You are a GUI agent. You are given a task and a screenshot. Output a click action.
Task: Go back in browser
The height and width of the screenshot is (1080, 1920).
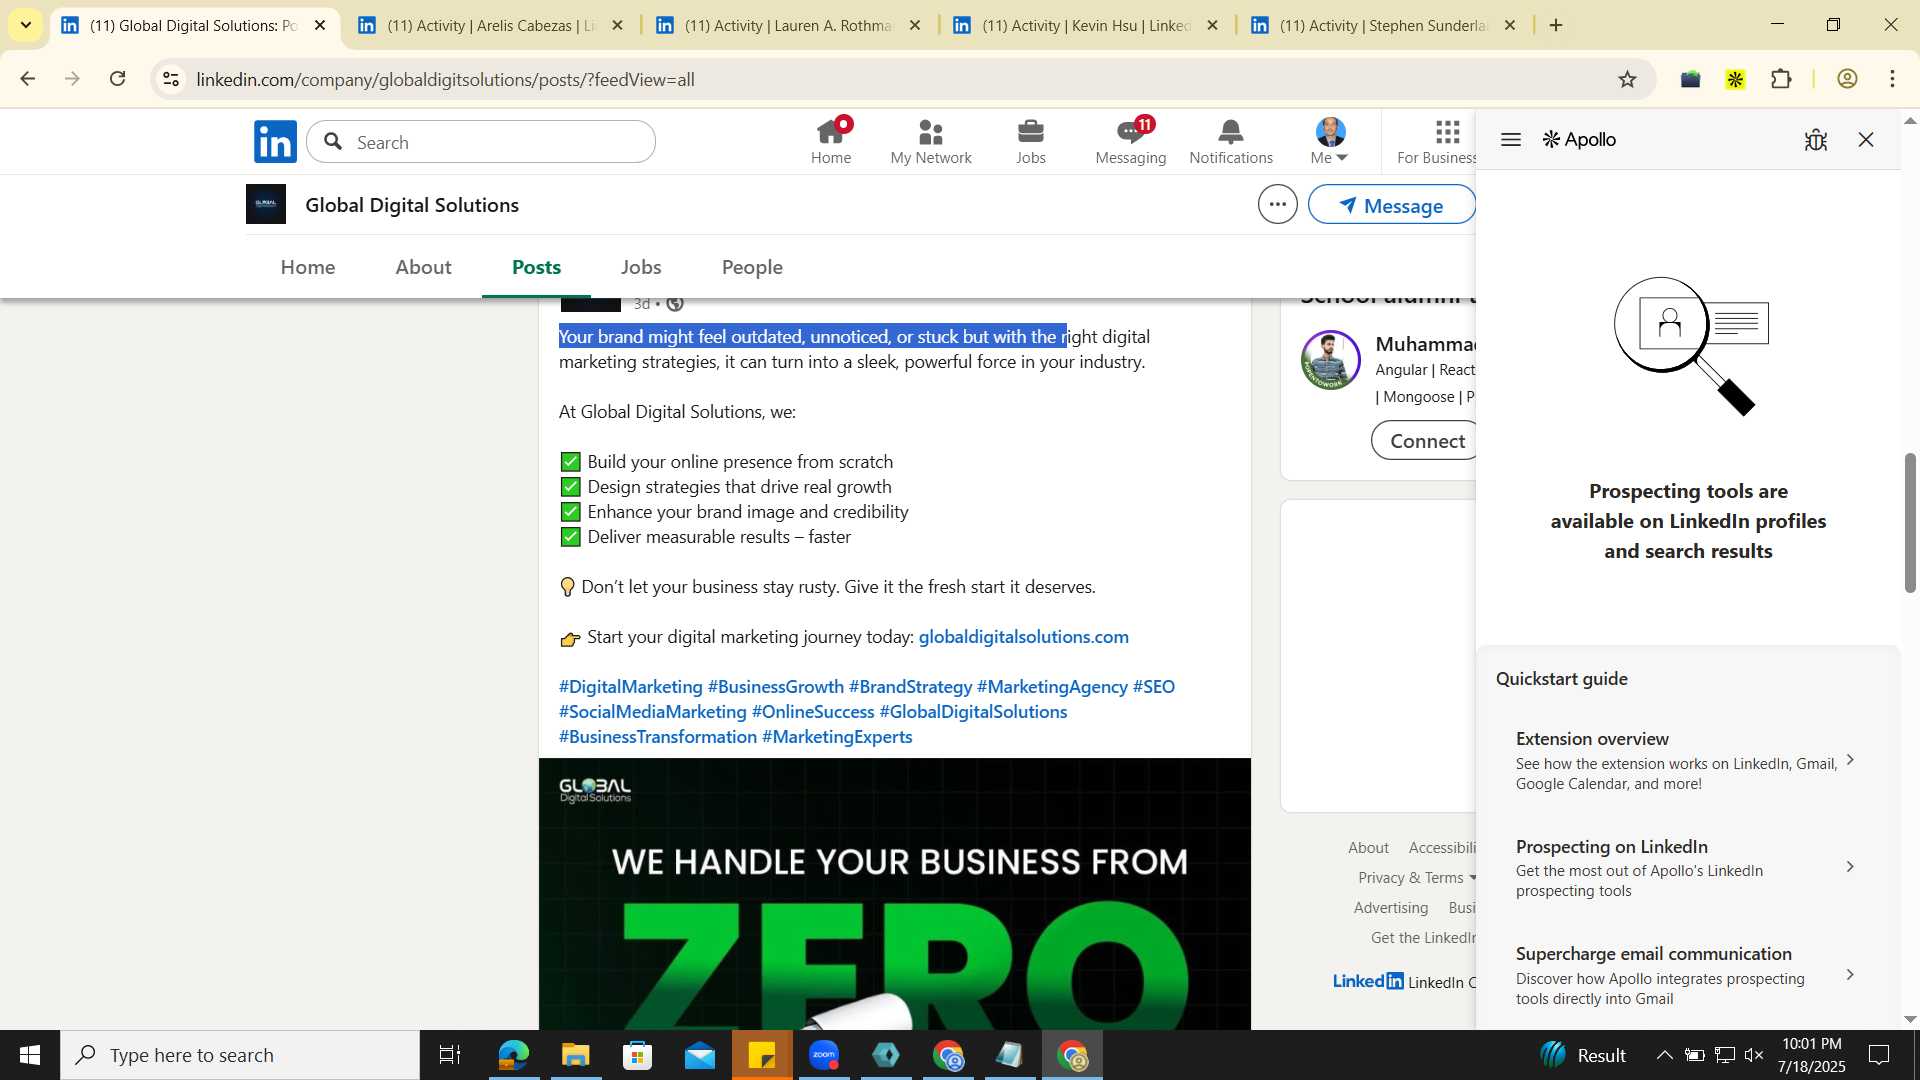tap(27, 79)
